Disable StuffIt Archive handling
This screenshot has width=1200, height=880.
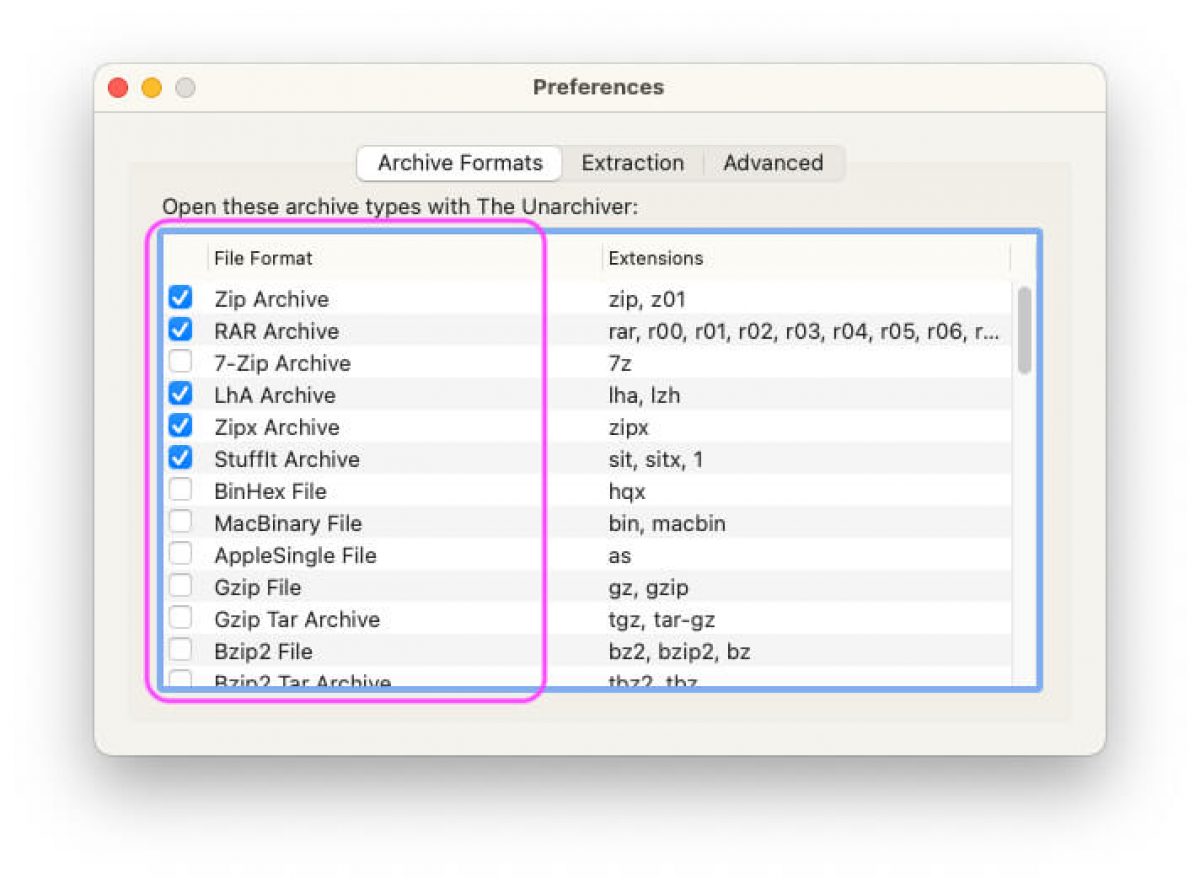click(180, 458)
